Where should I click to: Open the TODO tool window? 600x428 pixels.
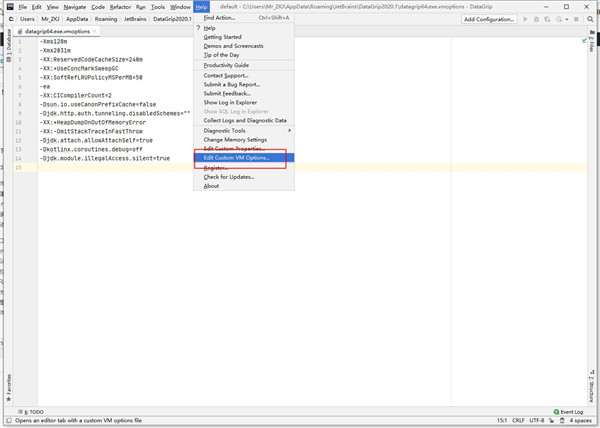coord(31,411)
